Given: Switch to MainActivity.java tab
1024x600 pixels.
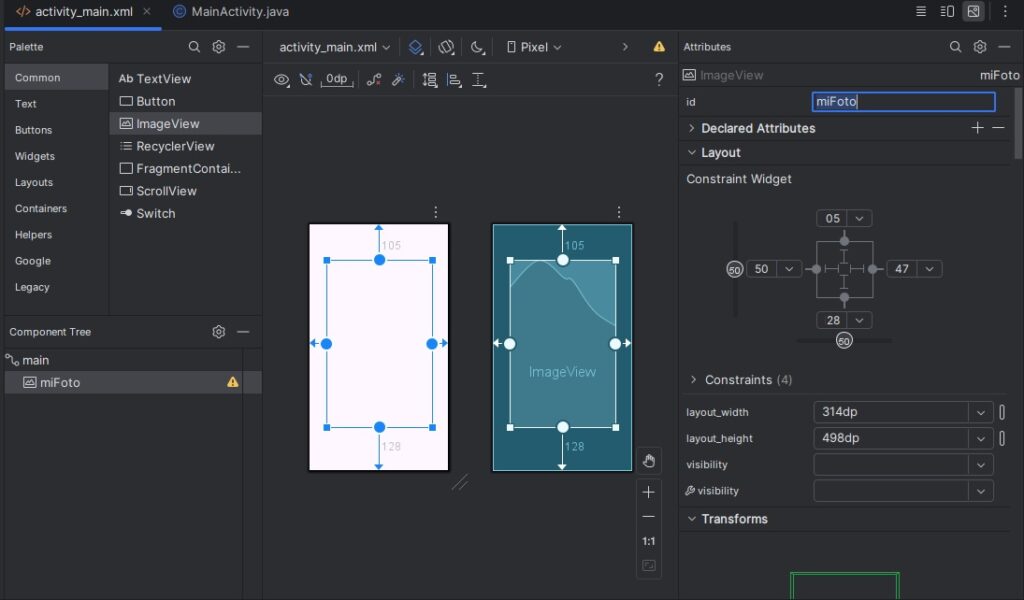Looking at the screenshot, I should click(231, 12).
